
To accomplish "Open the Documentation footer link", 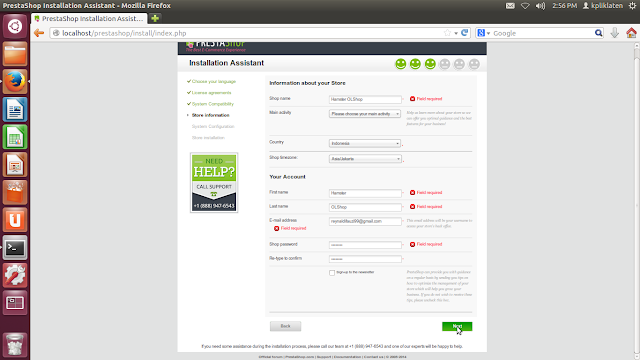I will [347, 357].
